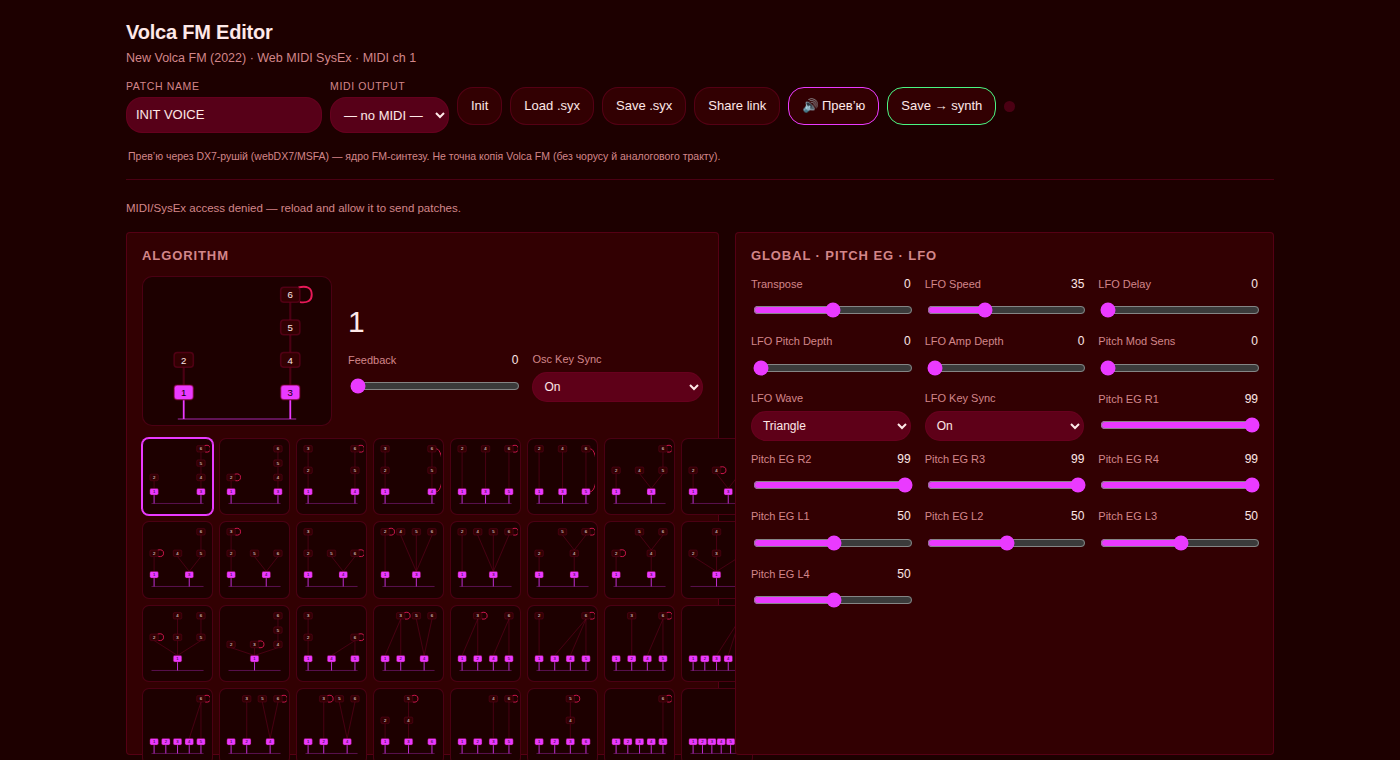The height and width of the screenshot is (760, 1400).
Task: Adjust the Transpose slider
Action: tap(832, 310)
